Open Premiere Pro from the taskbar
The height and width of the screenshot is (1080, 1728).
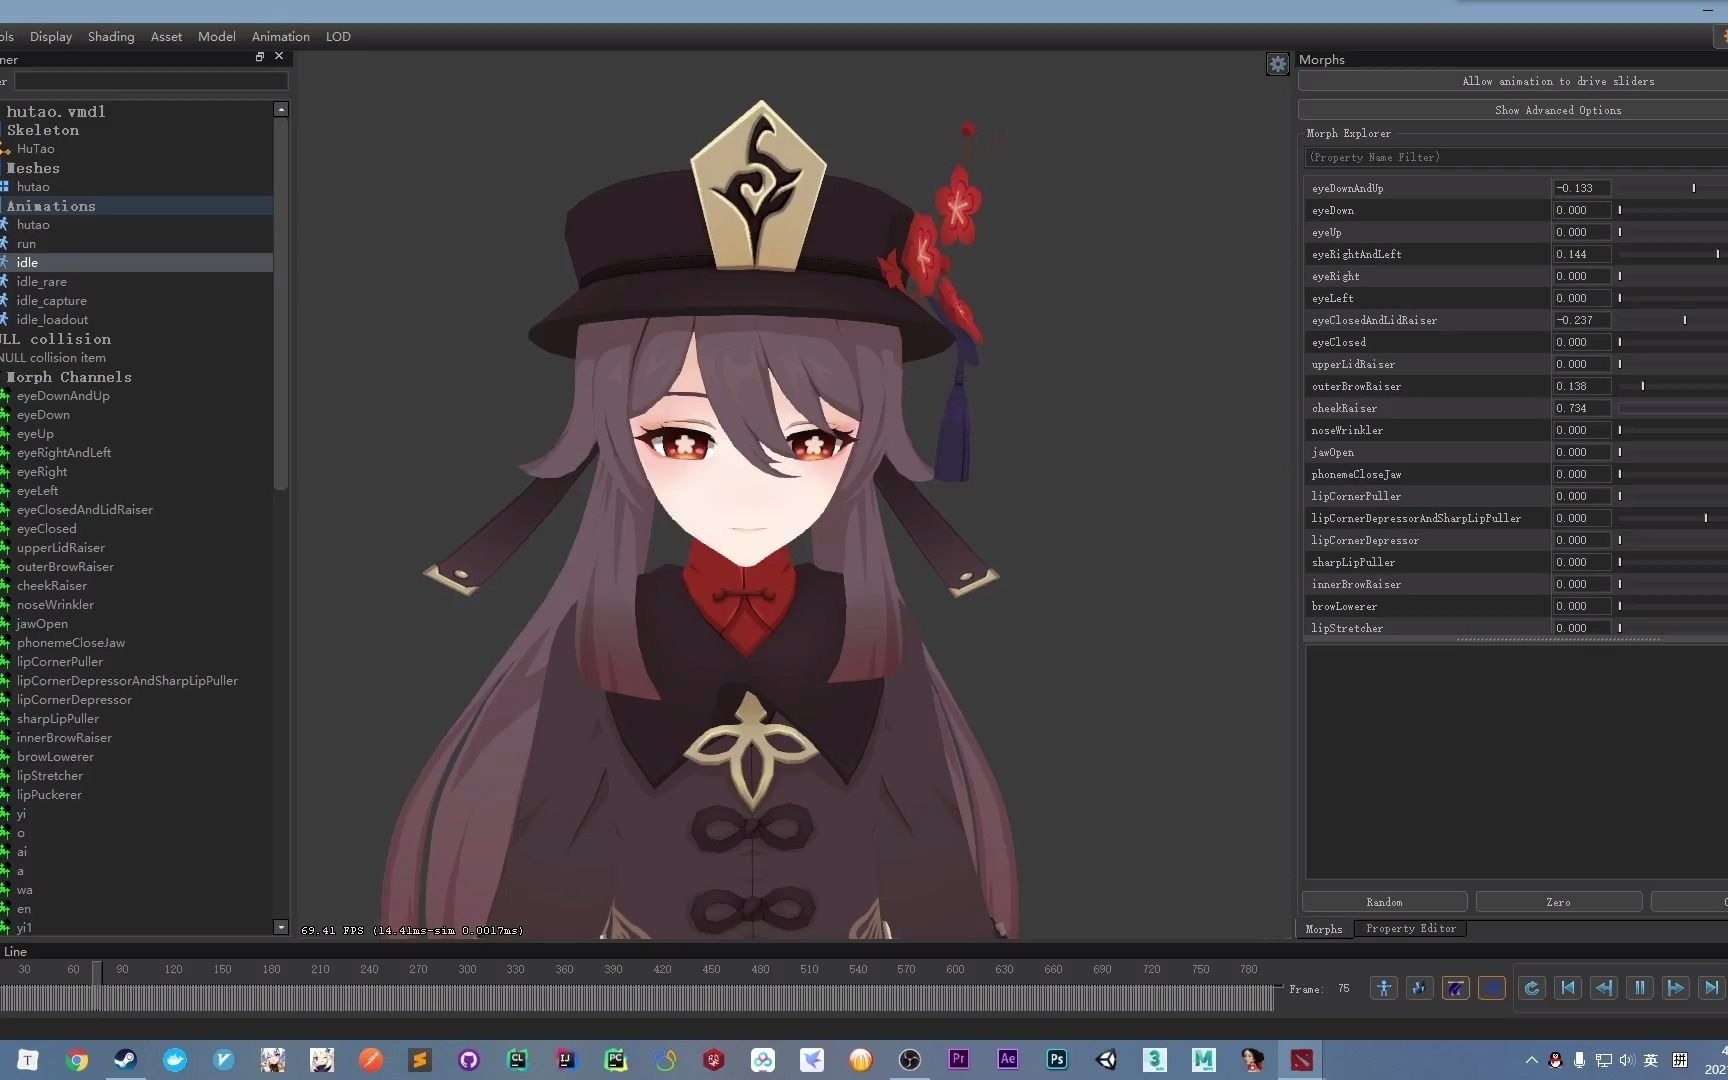pyautogui.click(x=959, y=1060)
